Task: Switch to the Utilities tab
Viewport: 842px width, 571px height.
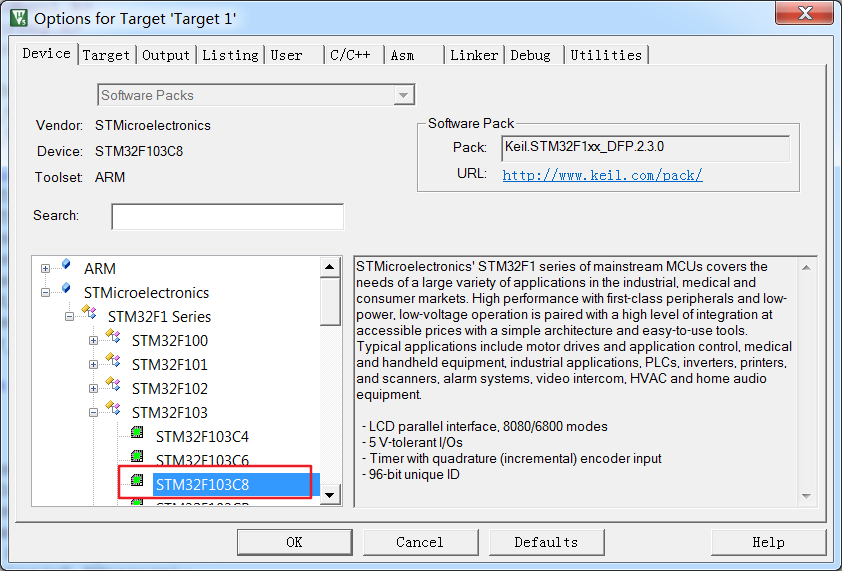Action: click(606, 55)
